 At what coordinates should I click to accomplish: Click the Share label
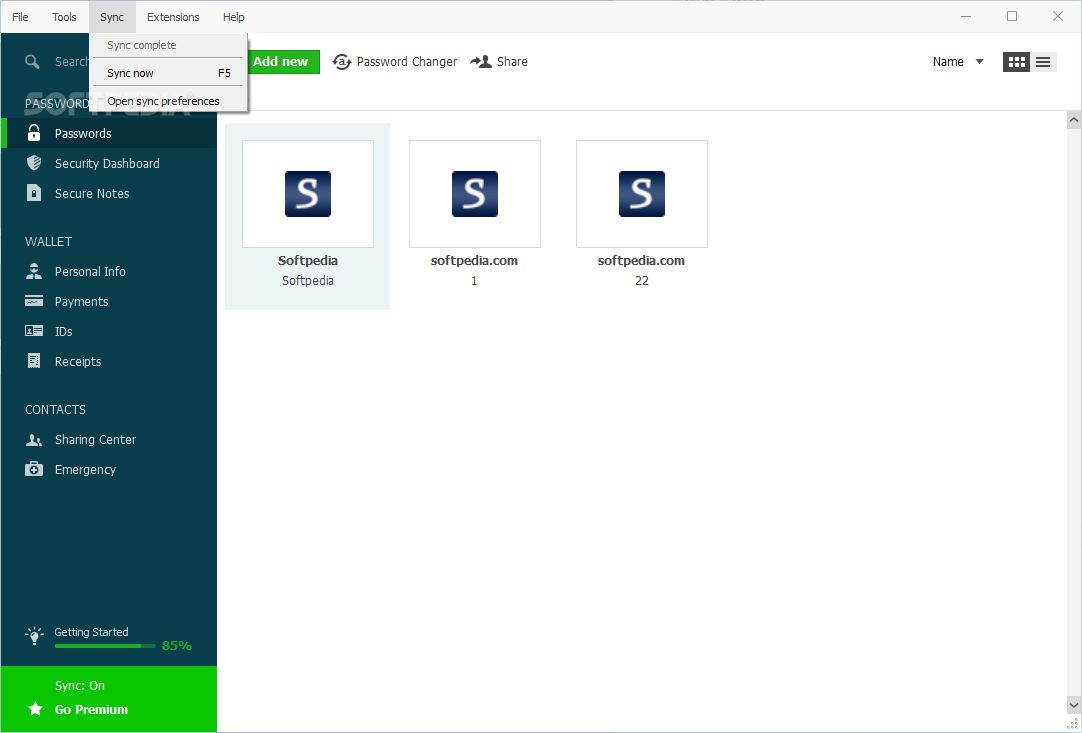[512, 61]
